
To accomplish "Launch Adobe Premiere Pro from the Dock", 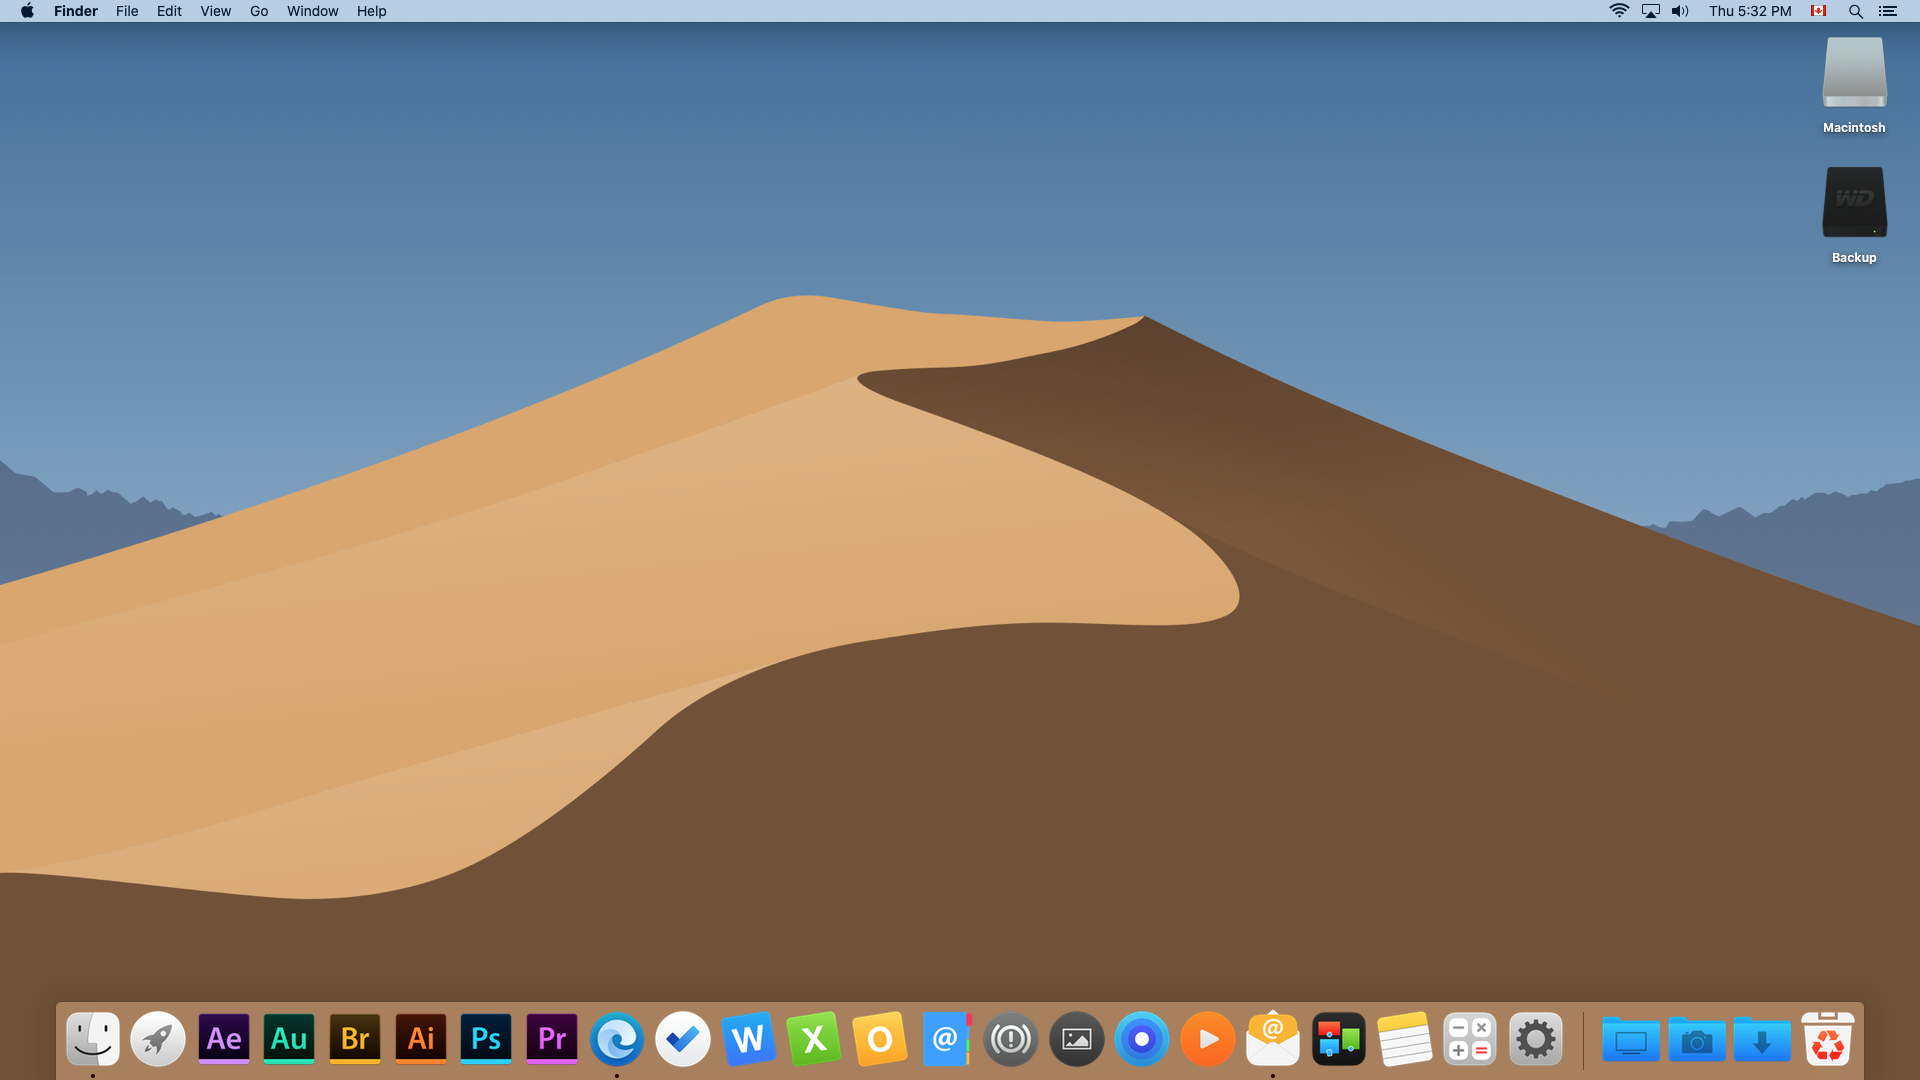I will 552,1039.
